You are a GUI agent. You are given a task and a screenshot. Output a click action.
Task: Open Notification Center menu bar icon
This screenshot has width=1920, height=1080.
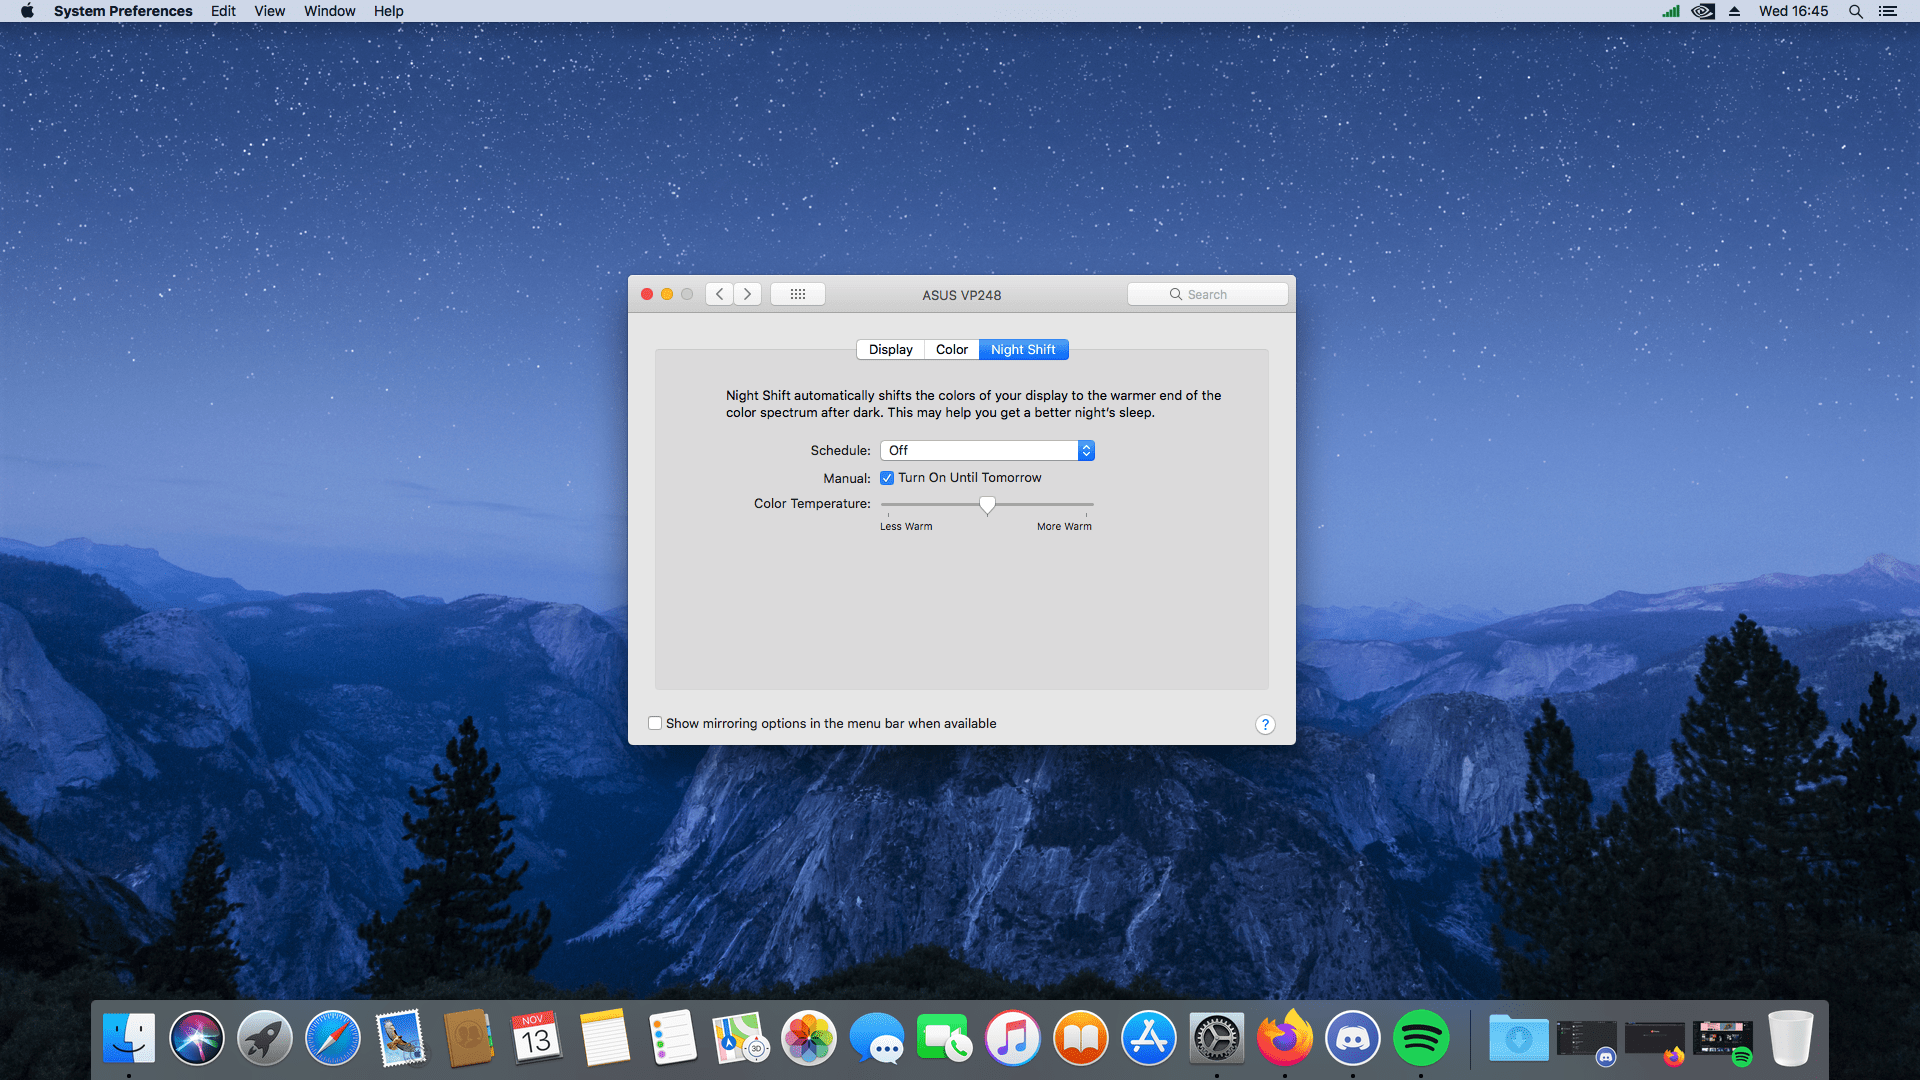[x=1887, y=11]
